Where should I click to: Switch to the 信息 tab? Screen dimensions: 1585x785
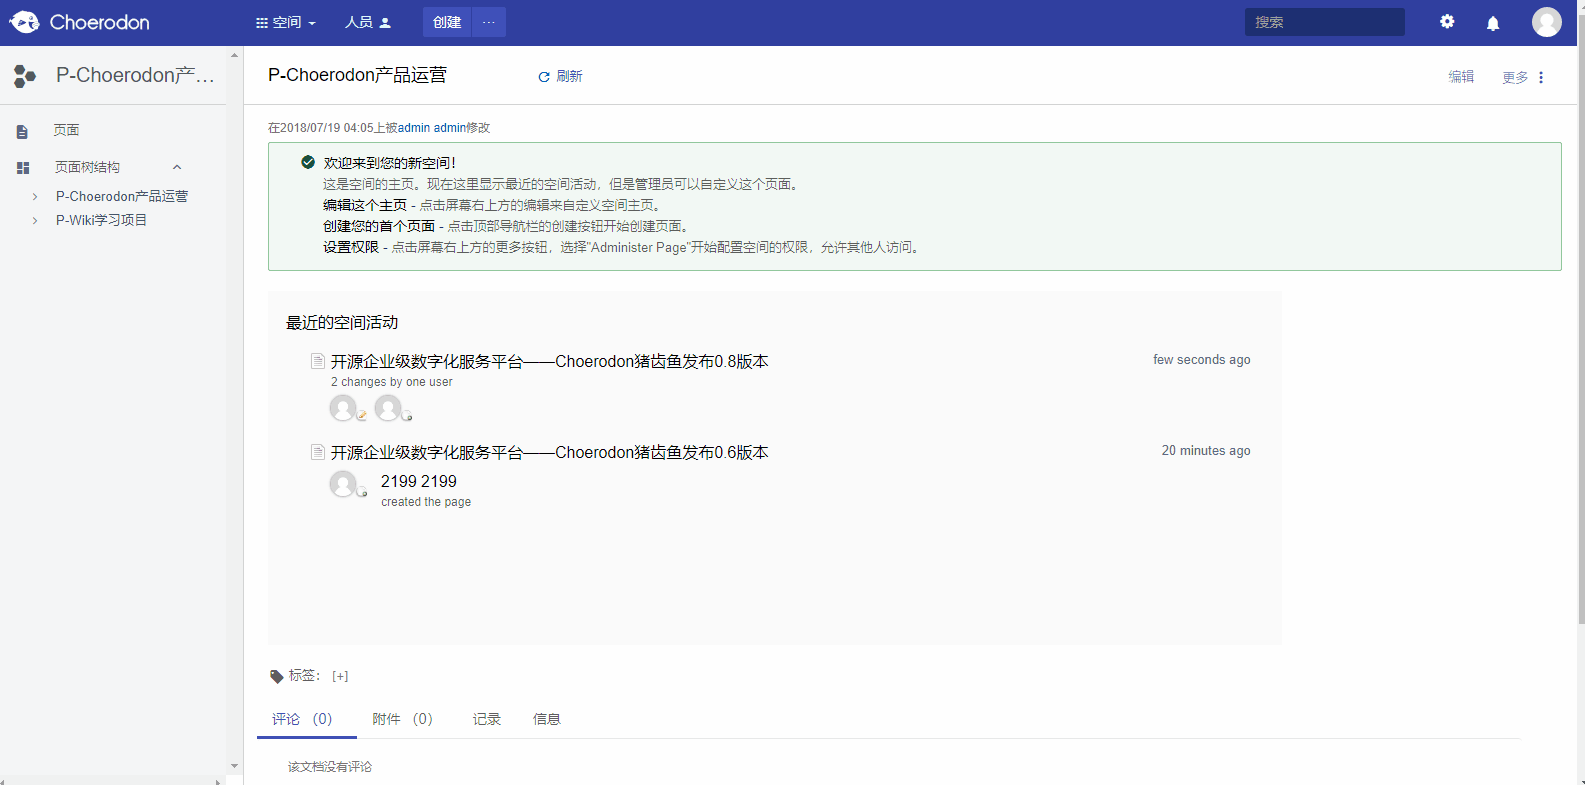coord(547,719)
